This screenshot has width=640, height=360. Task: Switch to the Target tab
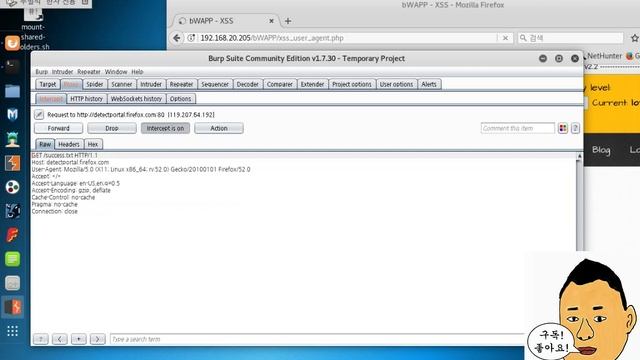[x=48, y=84]
